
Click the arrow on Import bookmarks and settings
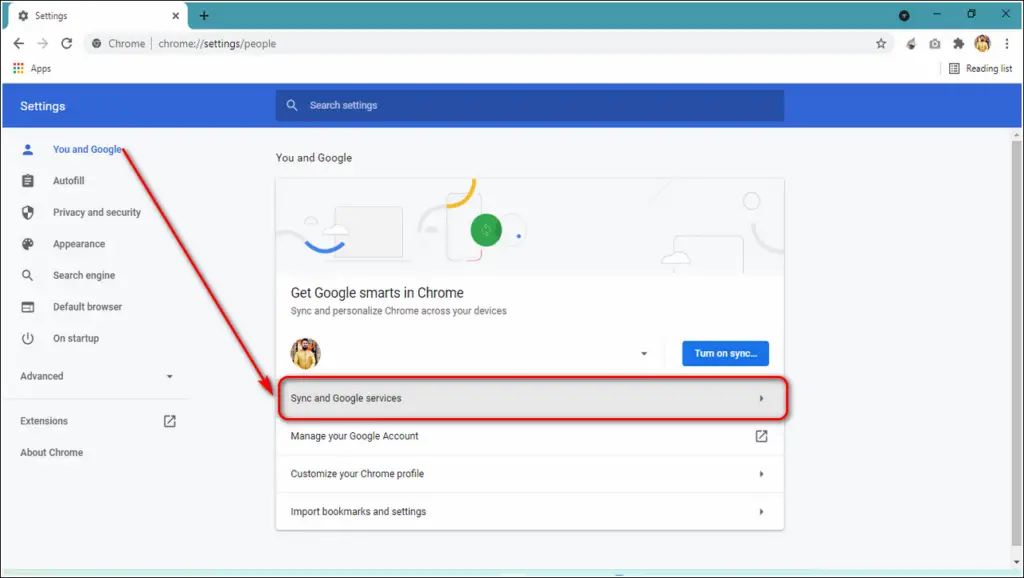[761, 512]
